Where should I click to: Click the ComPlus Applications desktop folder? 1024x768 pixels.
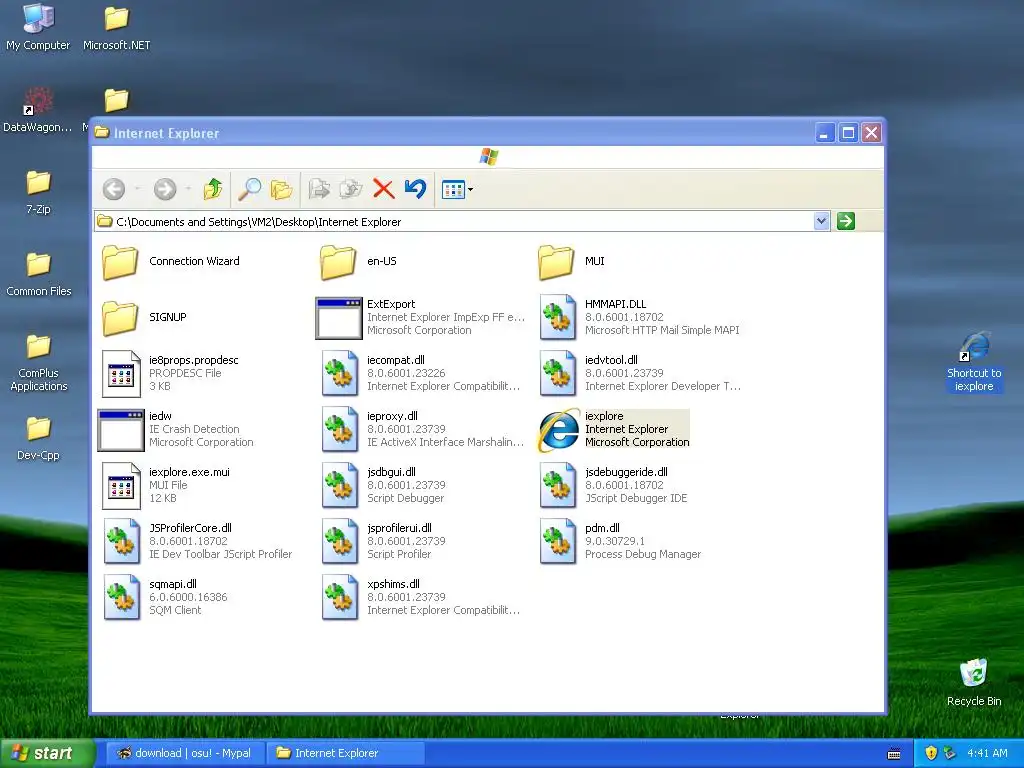coord(39,362)
